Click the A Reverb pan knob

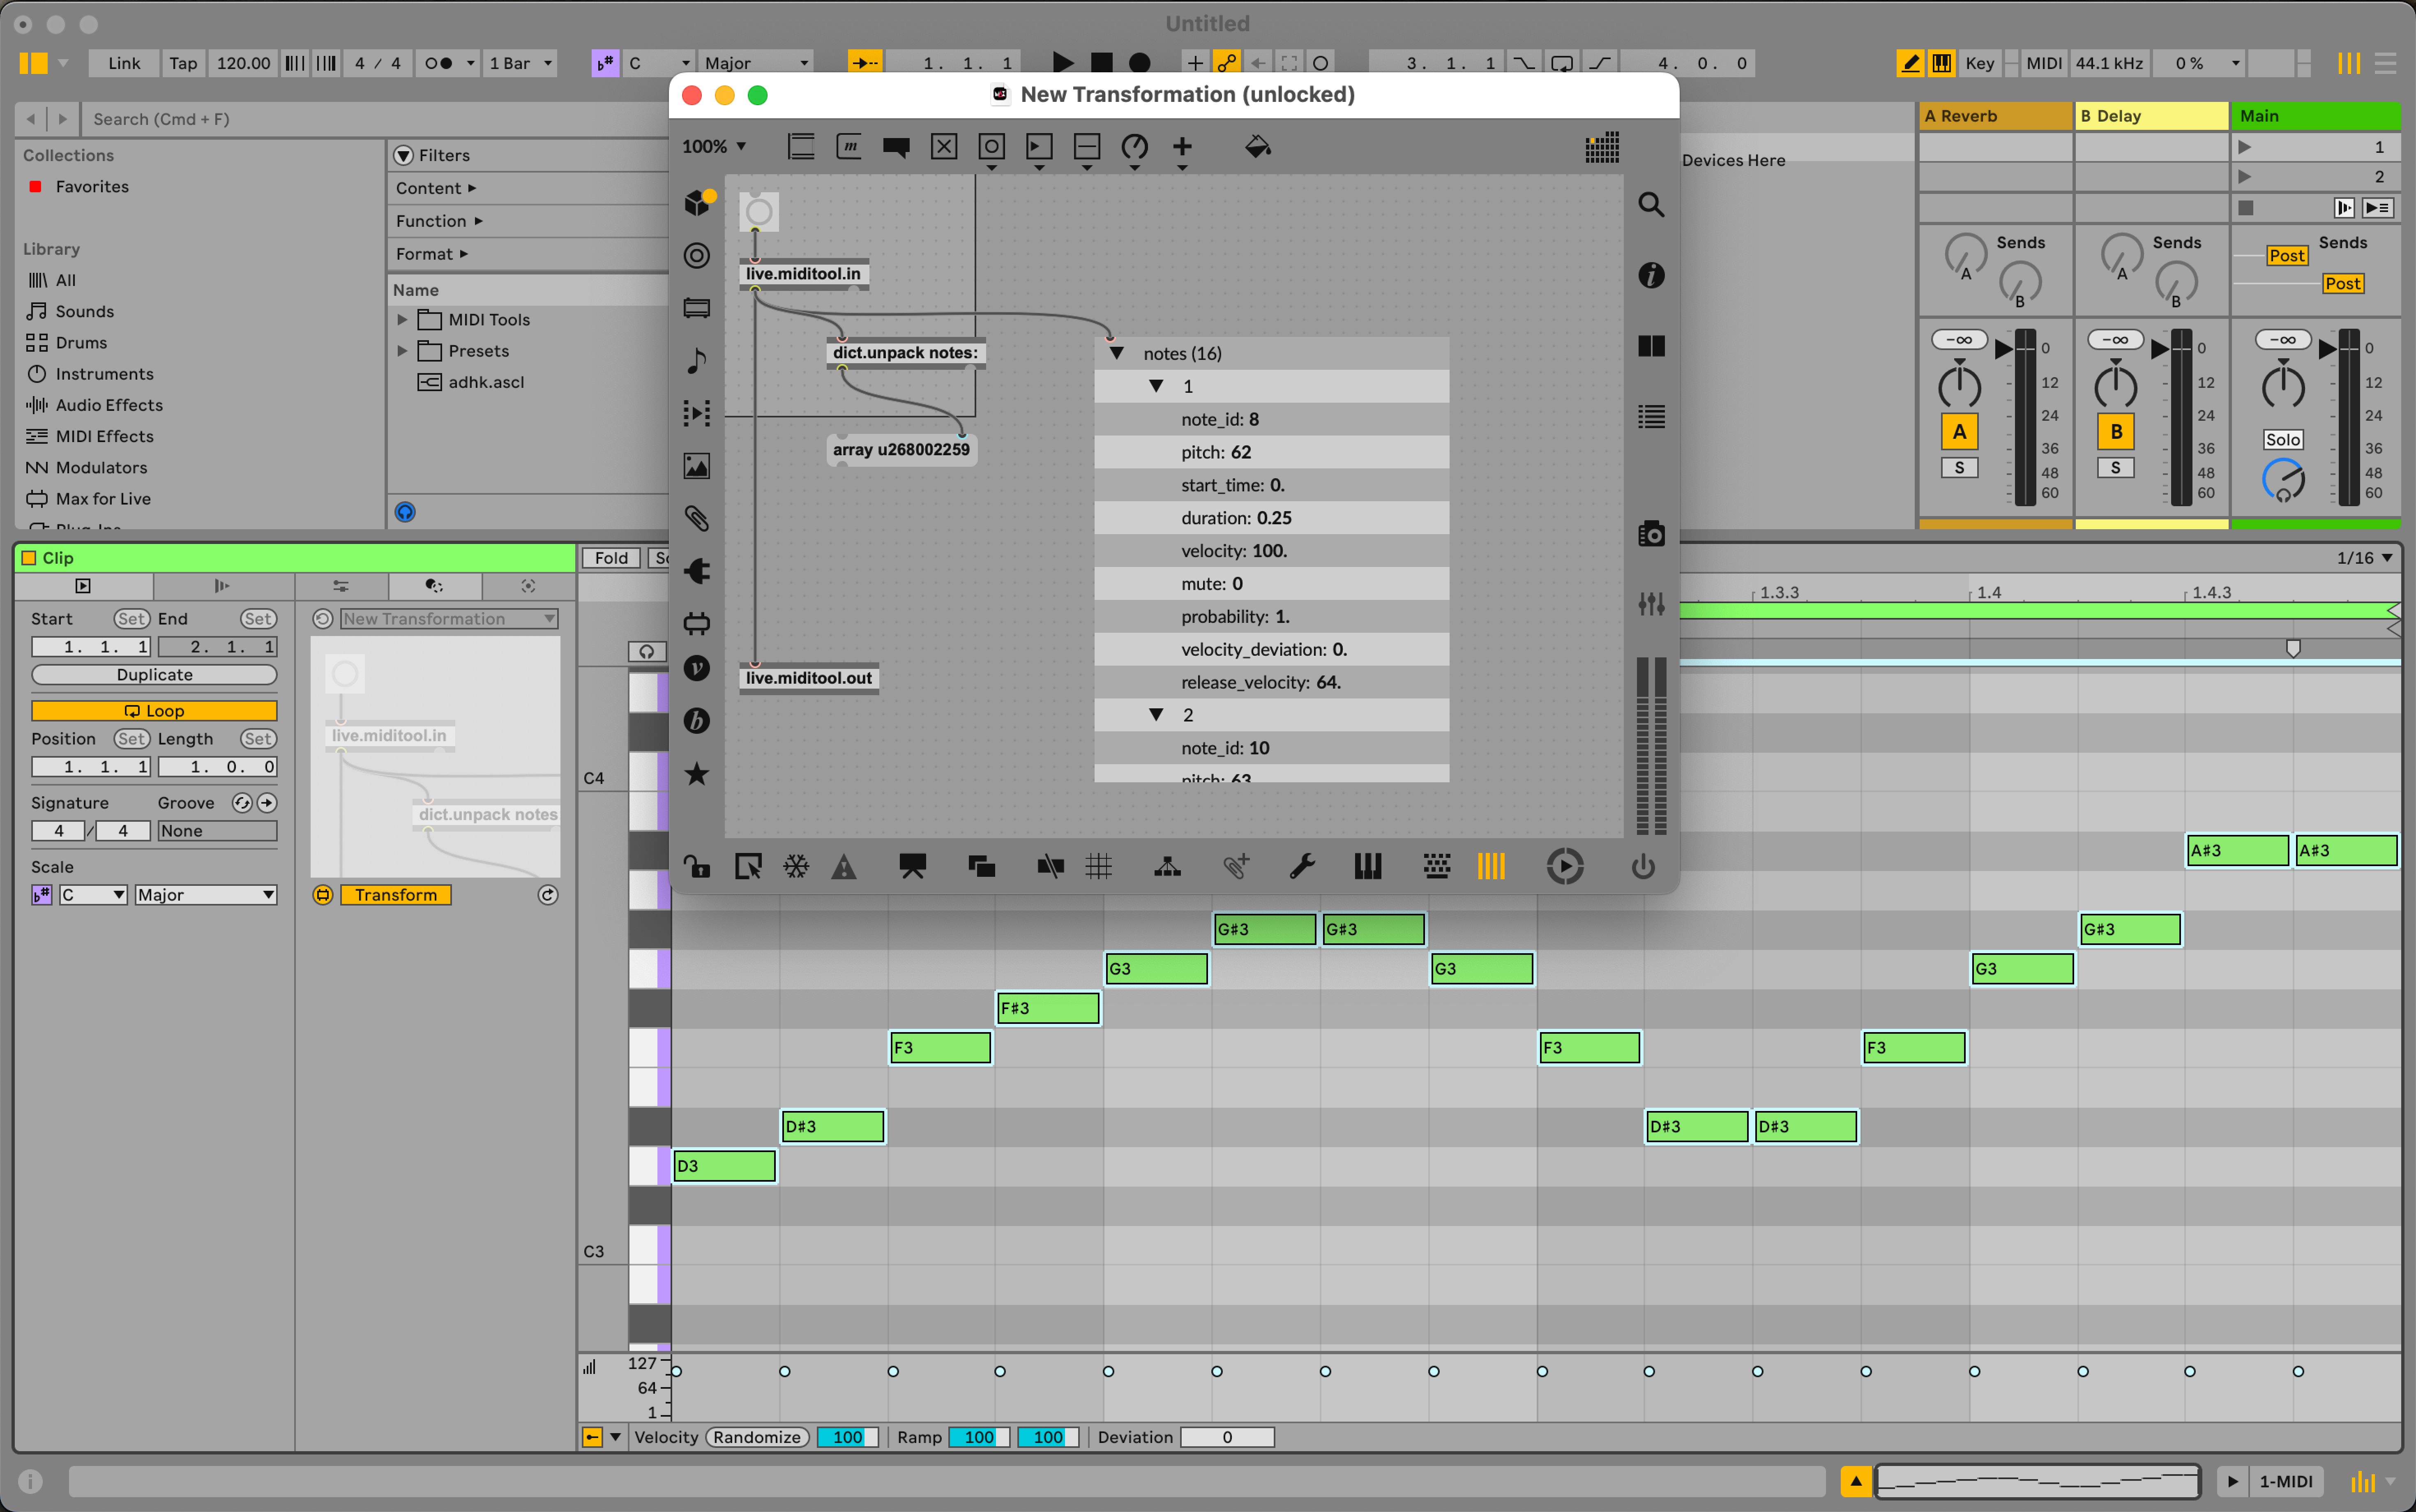pyautogui.click(x=1959, y=387)
